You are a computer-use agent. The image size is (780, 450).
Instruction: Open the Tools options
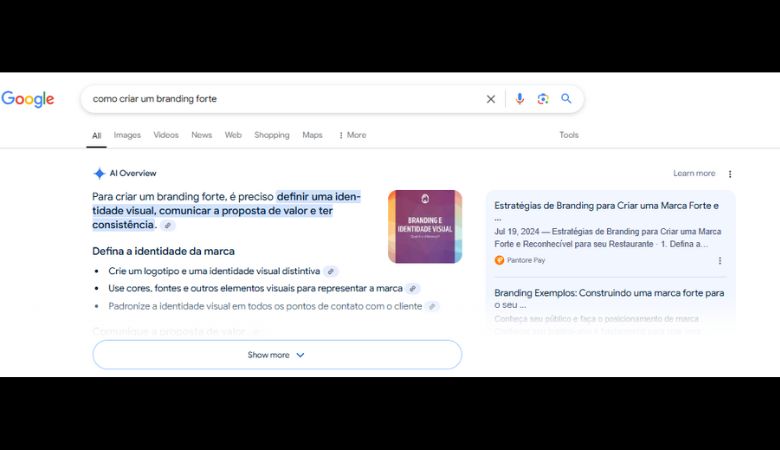tap(568, 135)
